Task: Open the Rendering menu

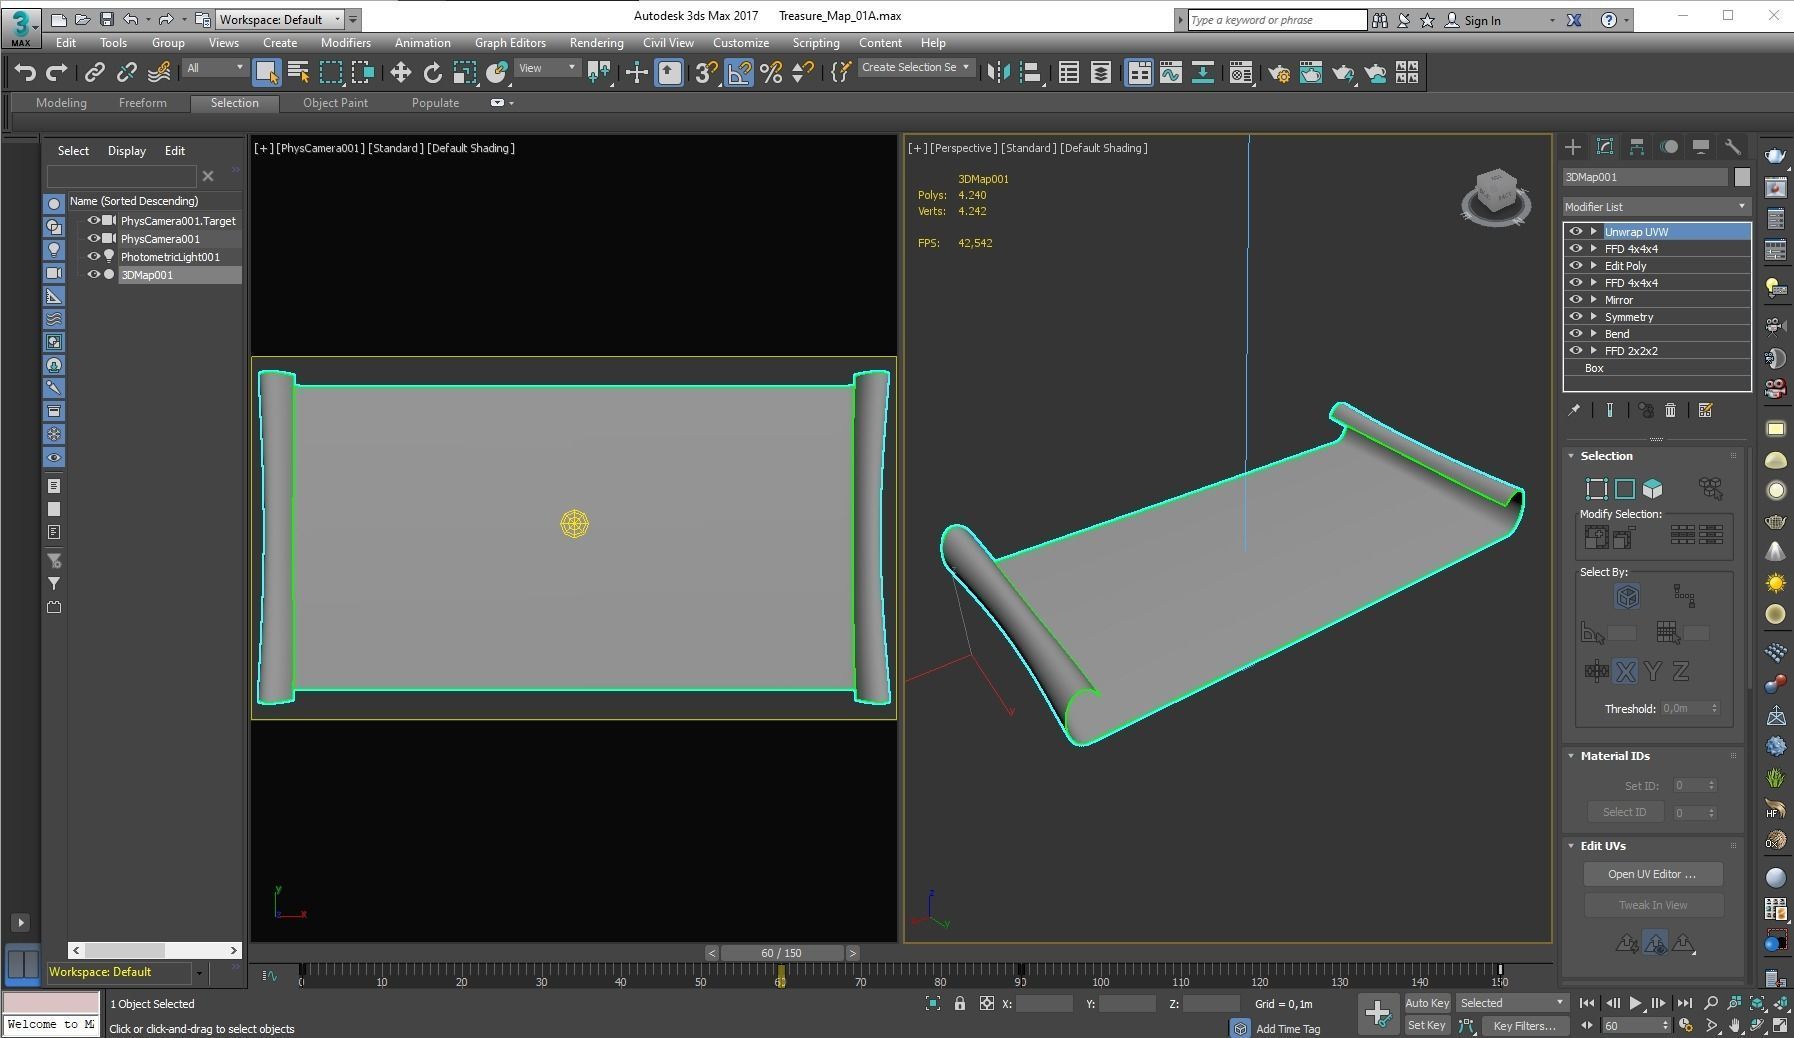Action: point(596,43)
